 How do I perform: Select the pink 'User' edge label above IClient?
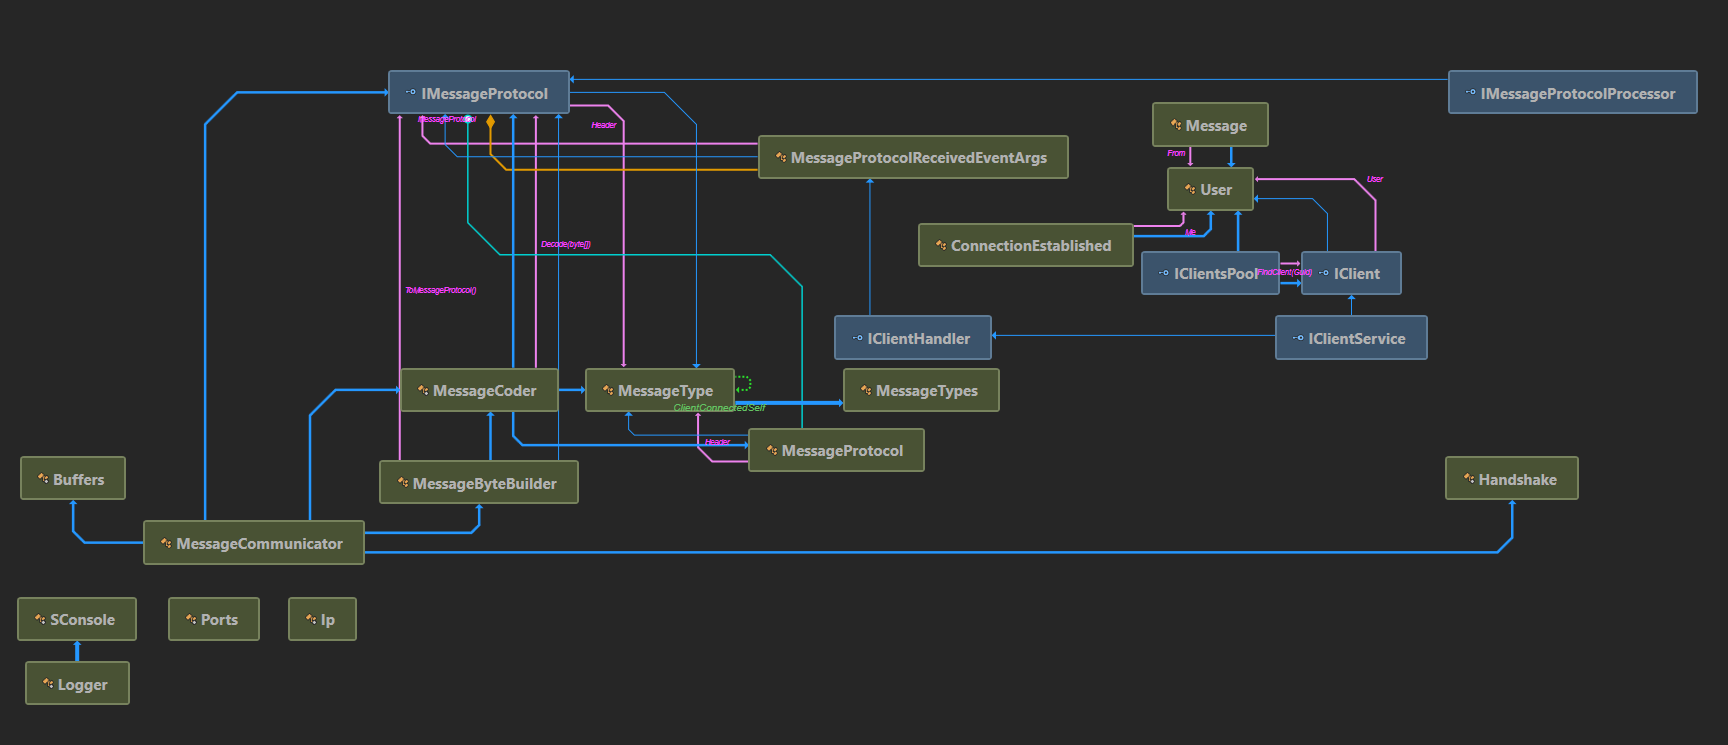[x=1375, y=179]
